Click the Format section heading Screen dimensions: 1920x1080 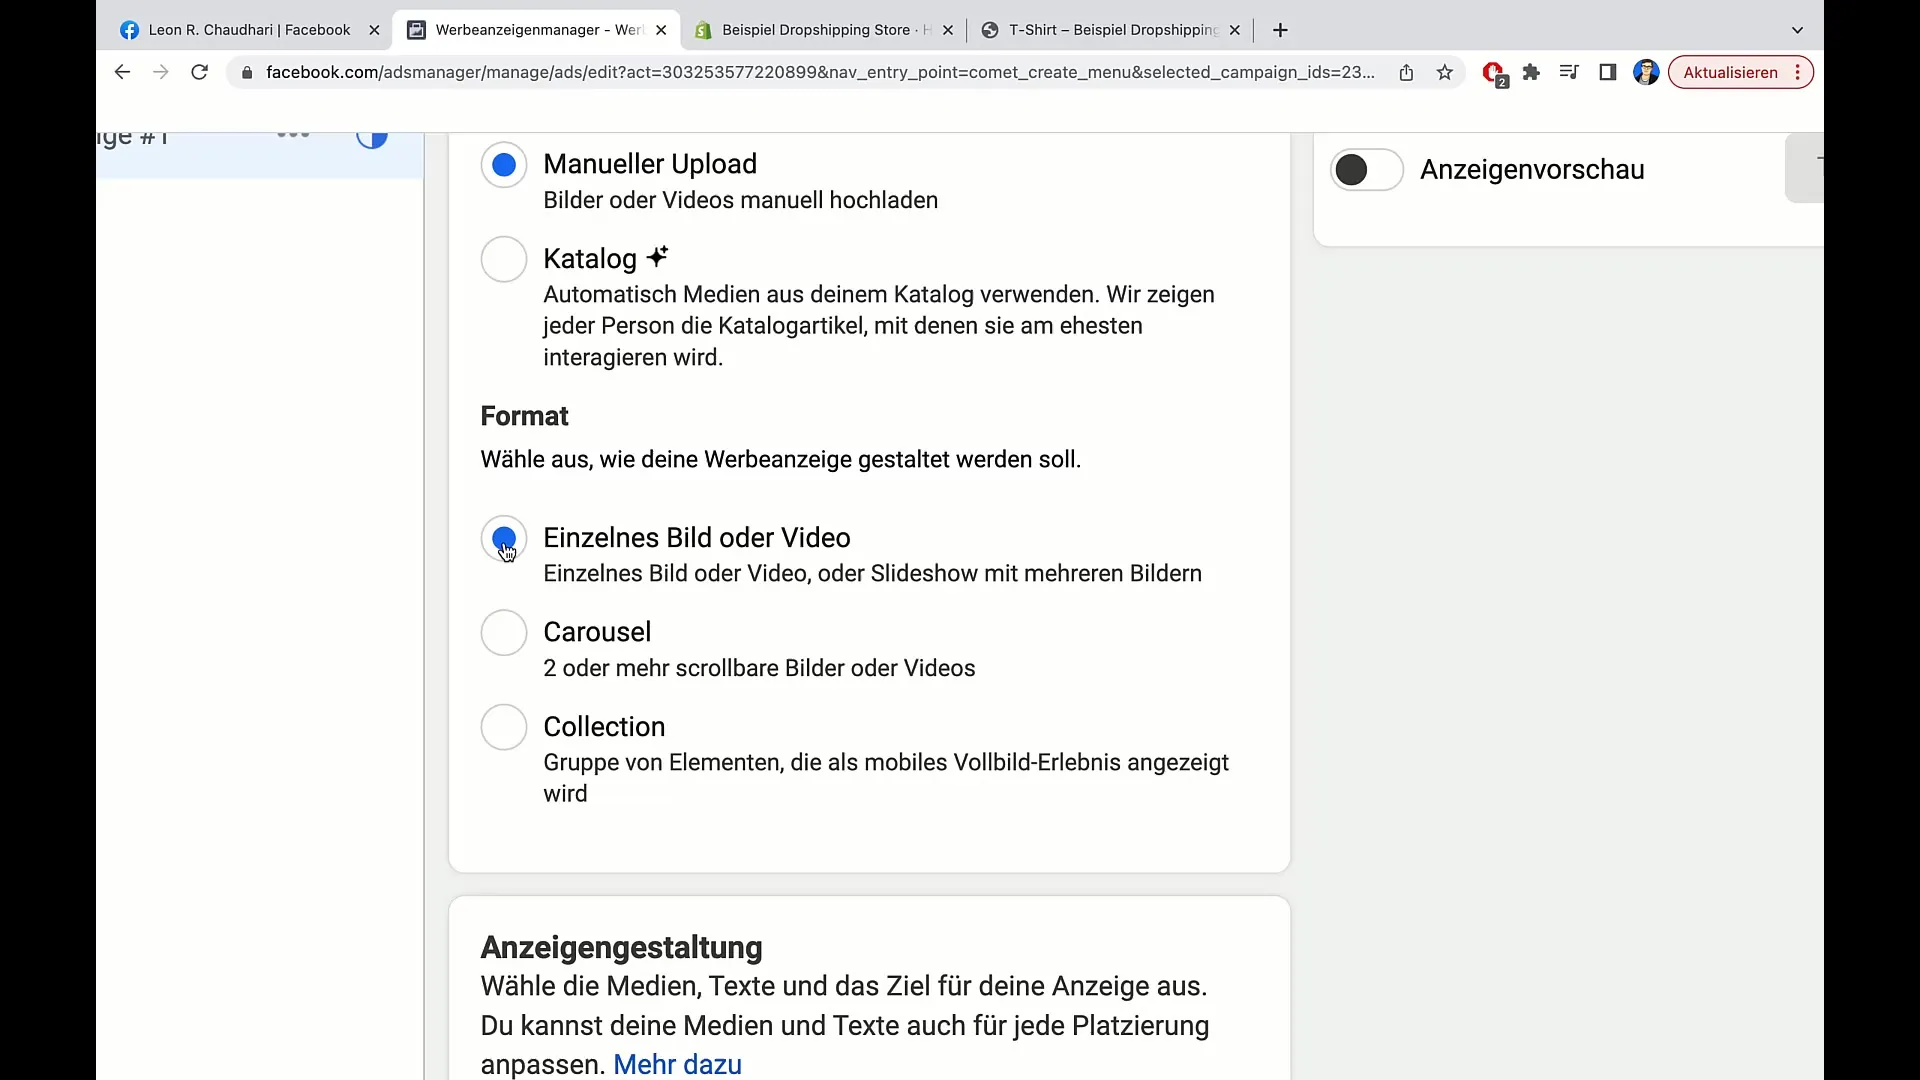[524, 416]
